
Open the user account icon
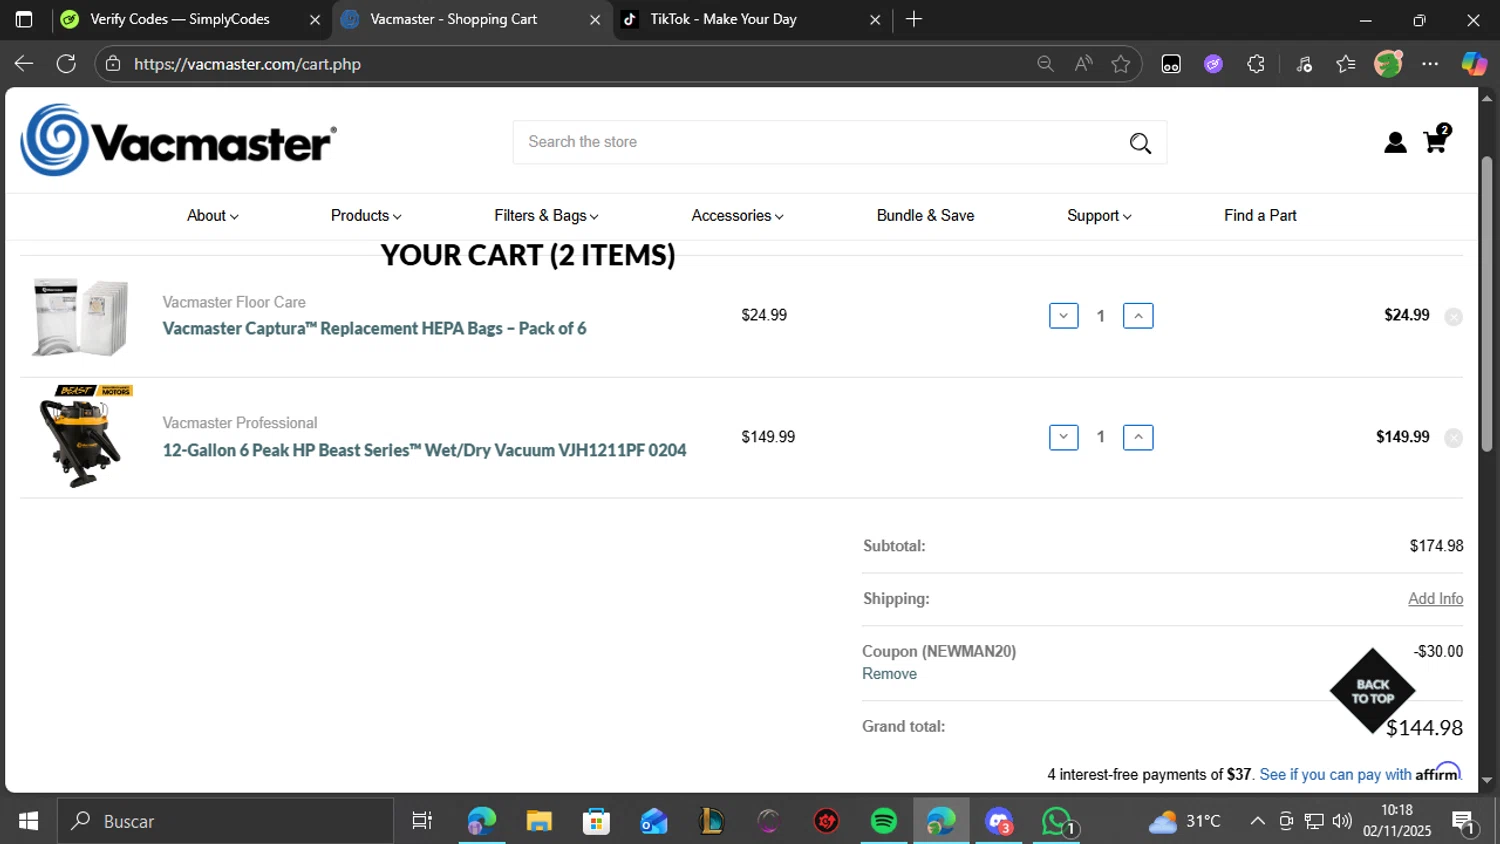tap(1395, 143)
